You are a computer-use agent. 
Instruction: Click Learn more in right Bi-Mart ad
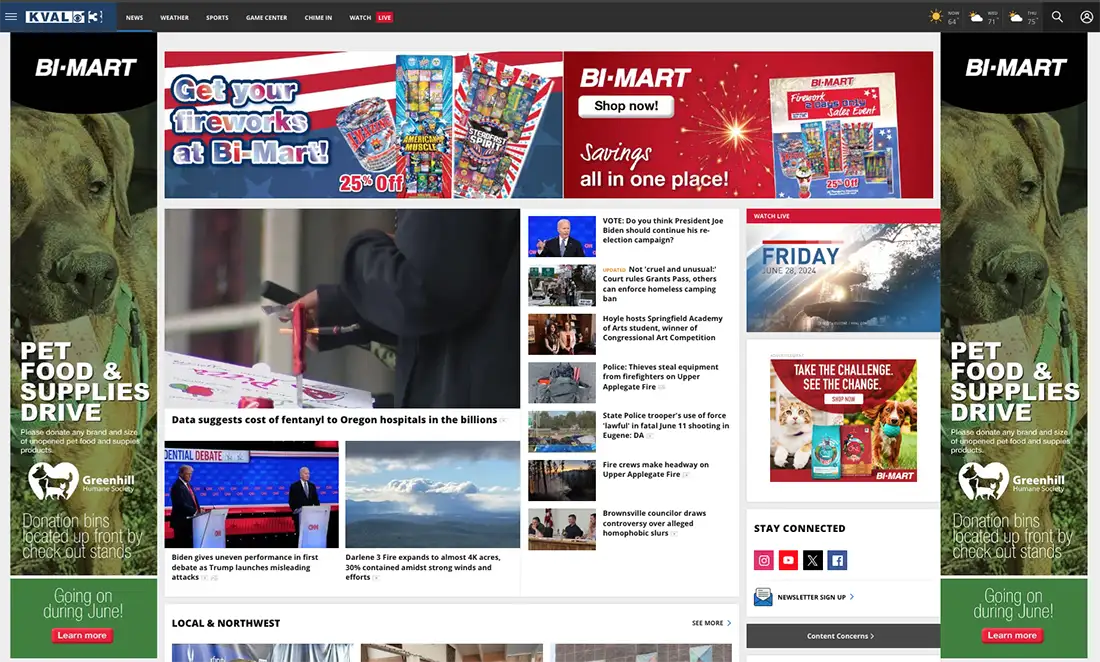pos(1012,635)
